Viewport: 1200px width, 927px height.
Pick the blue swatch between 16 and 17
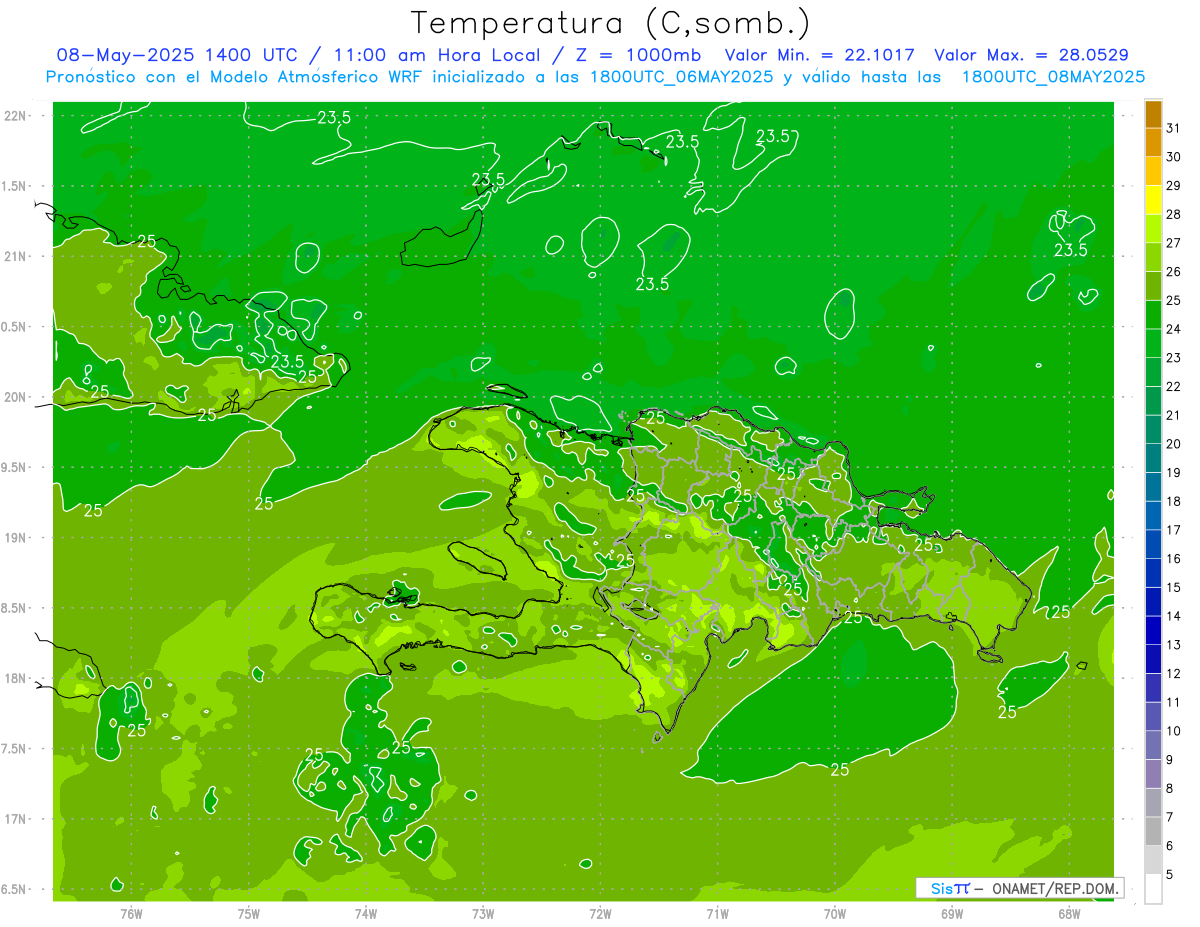1153,544
